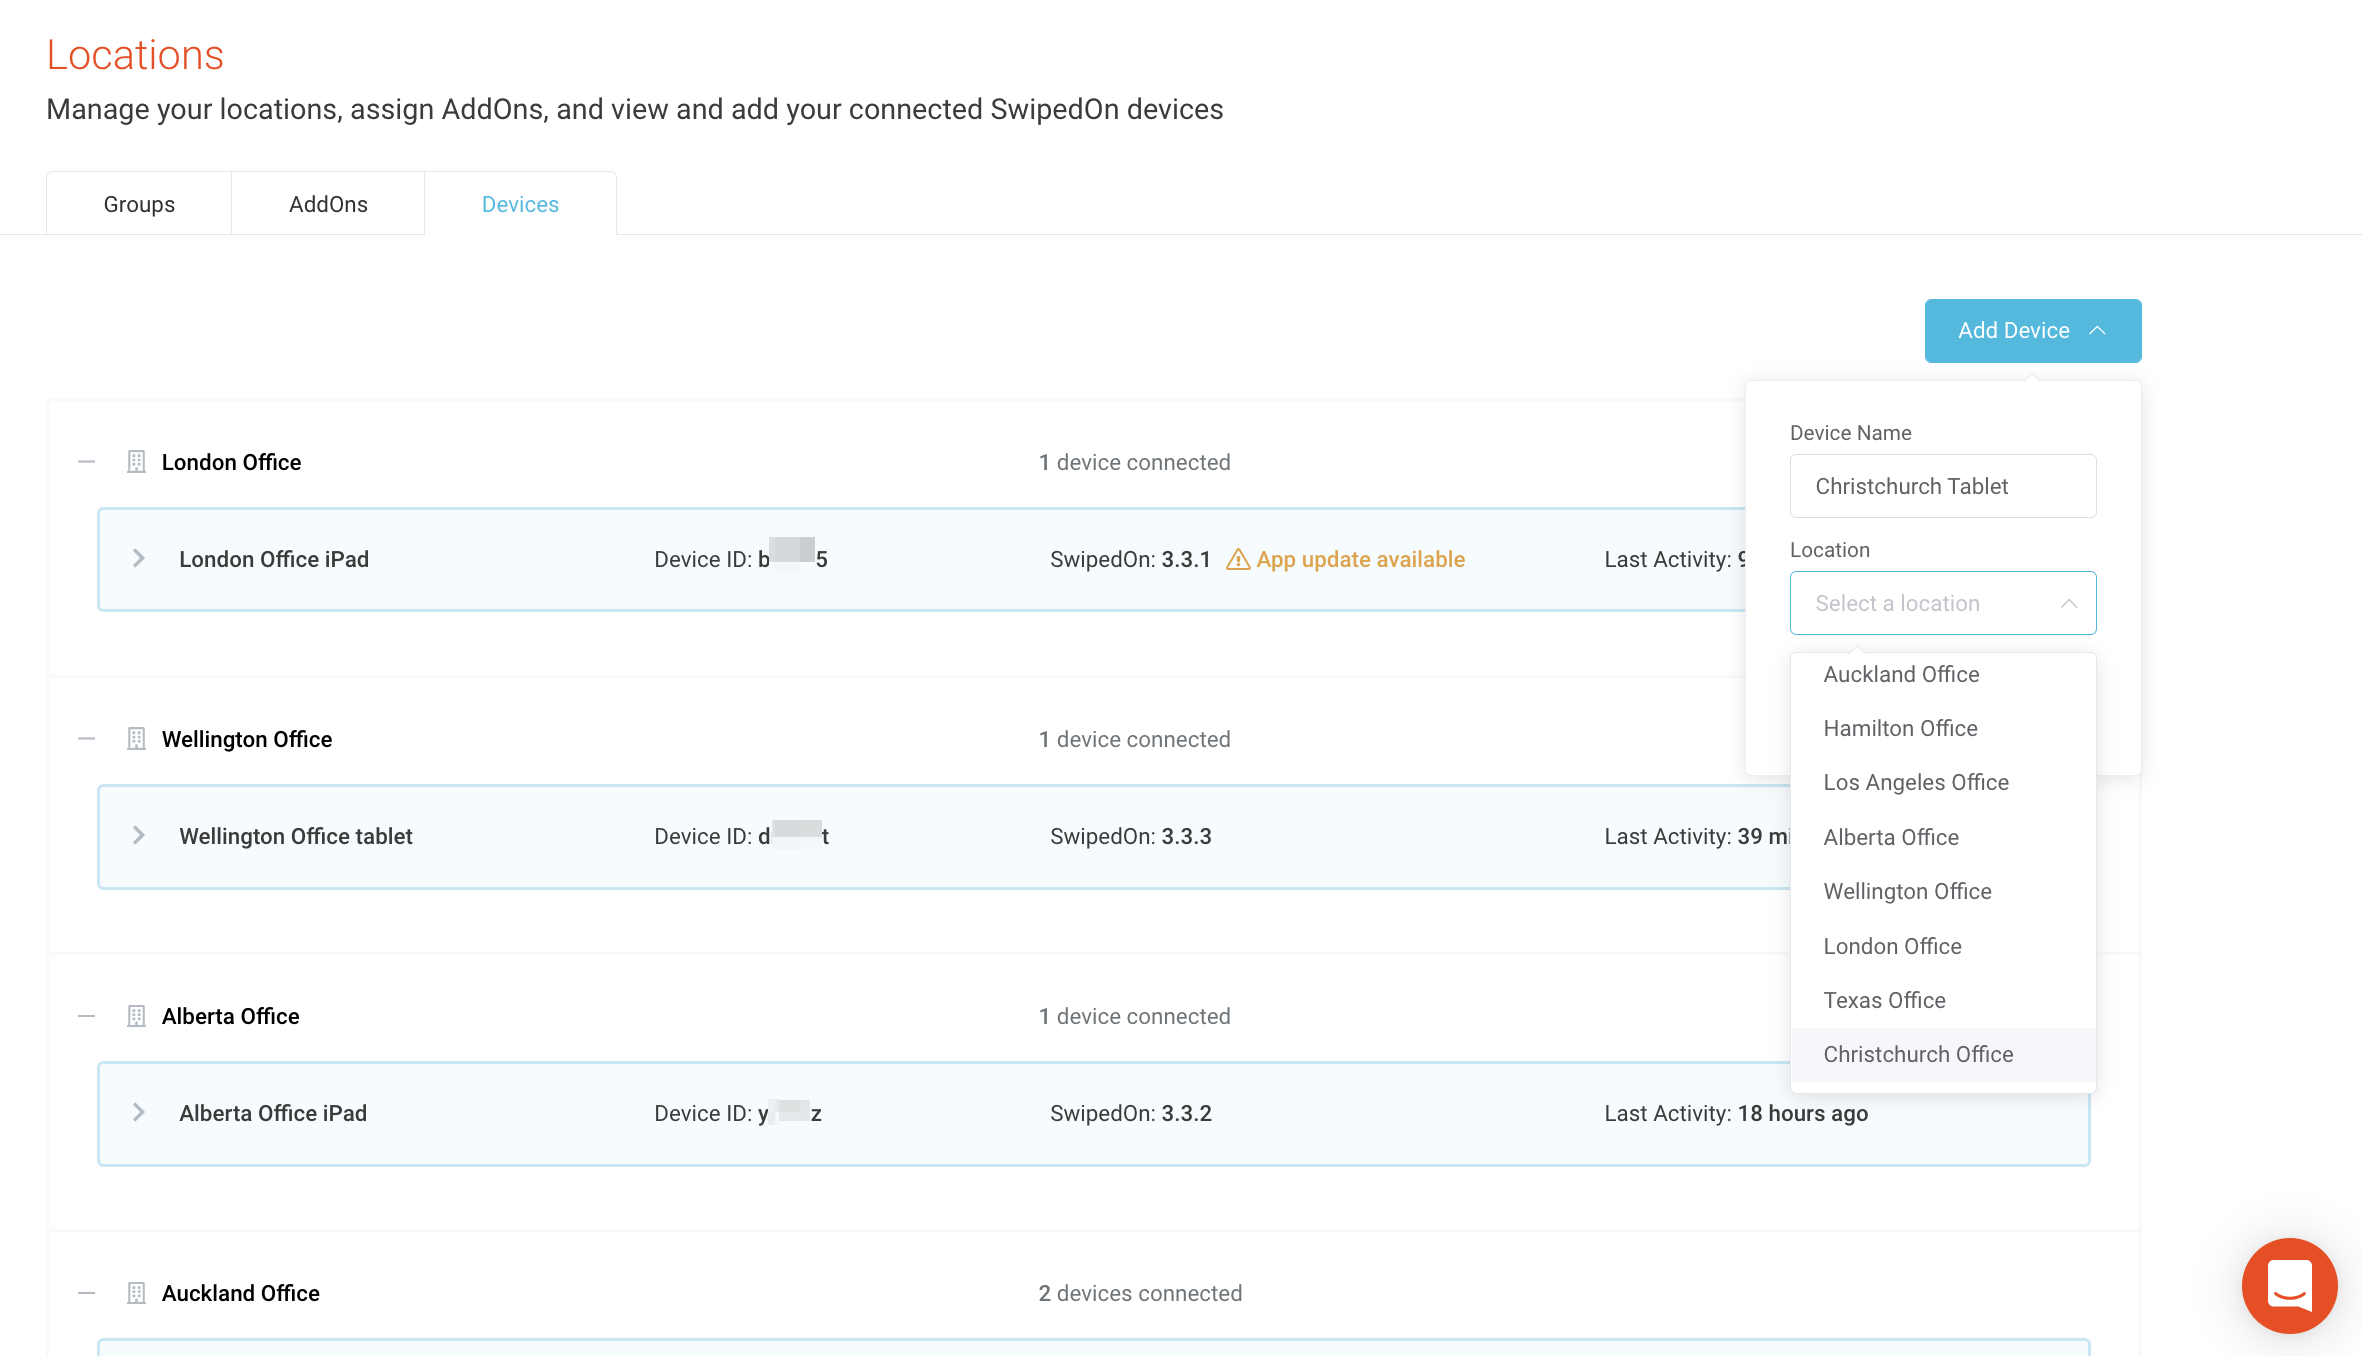Switch to the AddOns tab
The height and width of the screenshot is (1356, 2362).
(328, 204)
